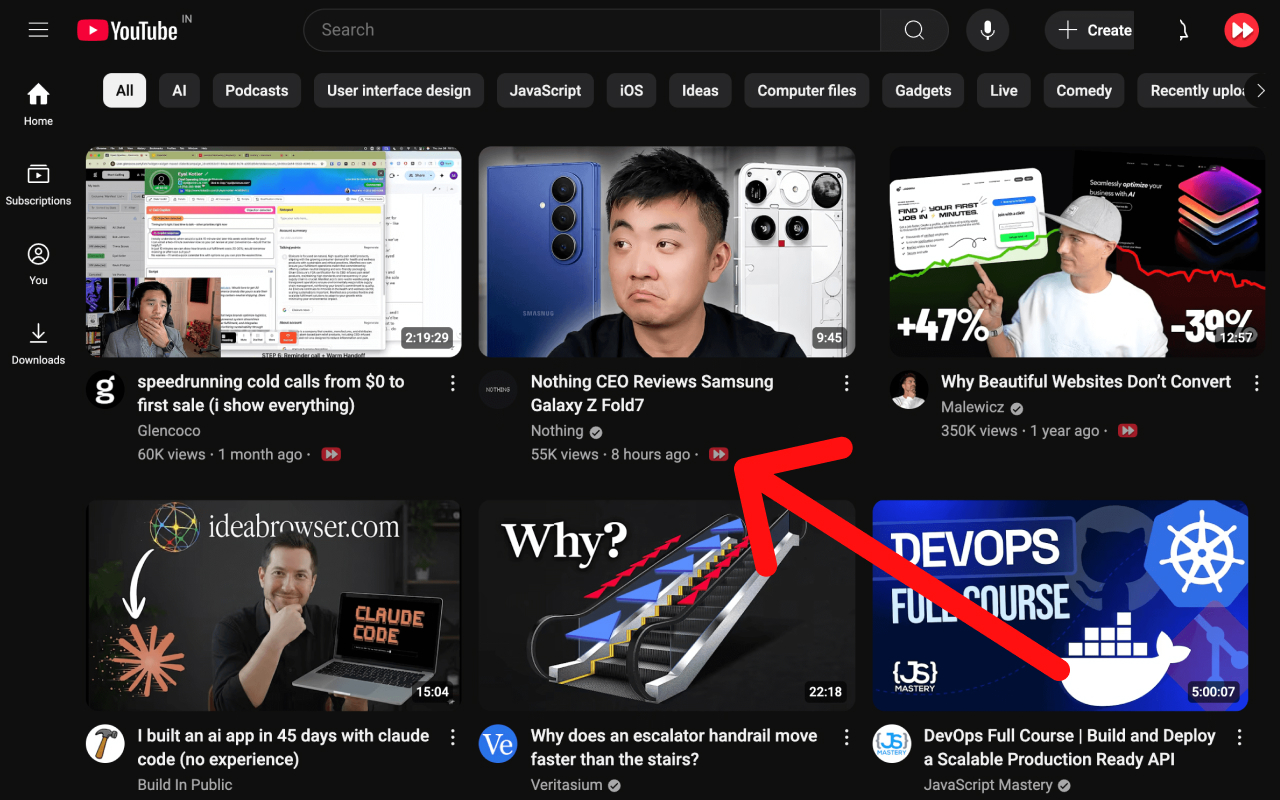Click inside the Search input field
Image resolution: width=1280 pixels, height=800 pixels.
click(x=590, y=29)
